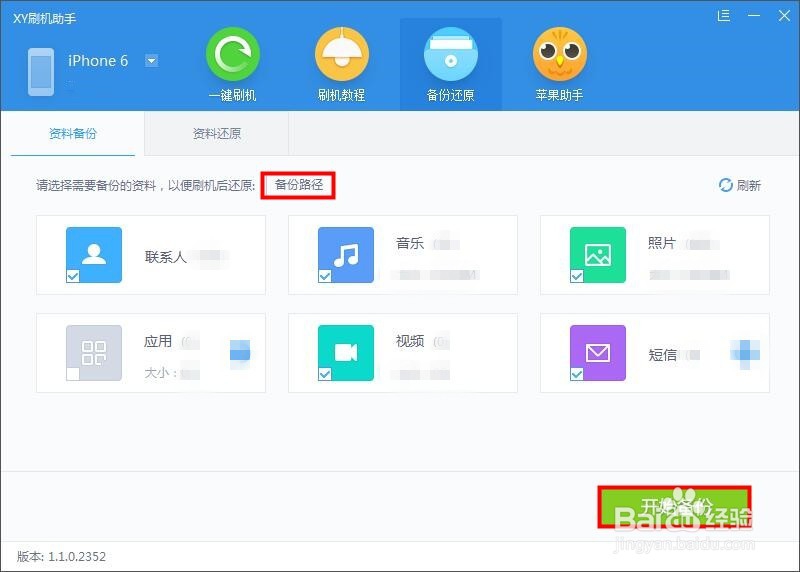Screen dimensions: 800x572
Task: Click the 备份路径 button
Action: (298, 185)
